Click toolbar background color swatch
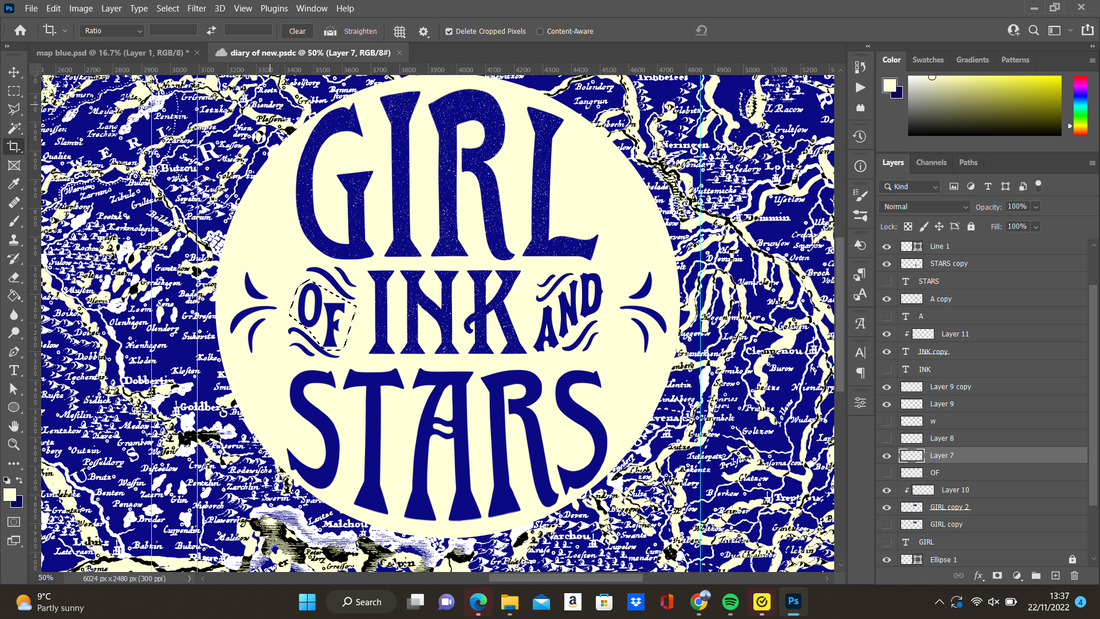Viewport: 1100px width, 619px height. point(17,501)
